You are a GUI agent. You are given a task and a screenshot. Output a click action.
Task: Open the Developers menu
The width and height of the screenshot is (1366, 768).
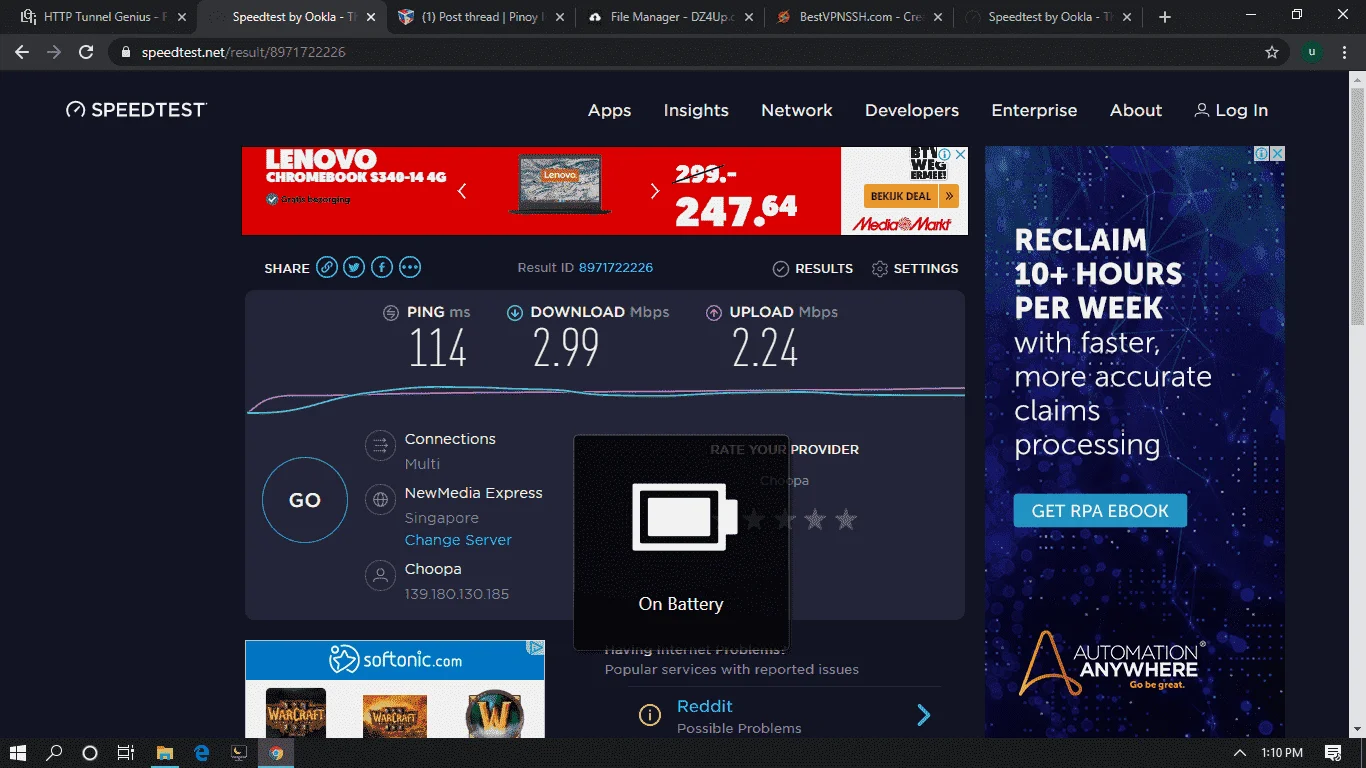coord(912,110)
